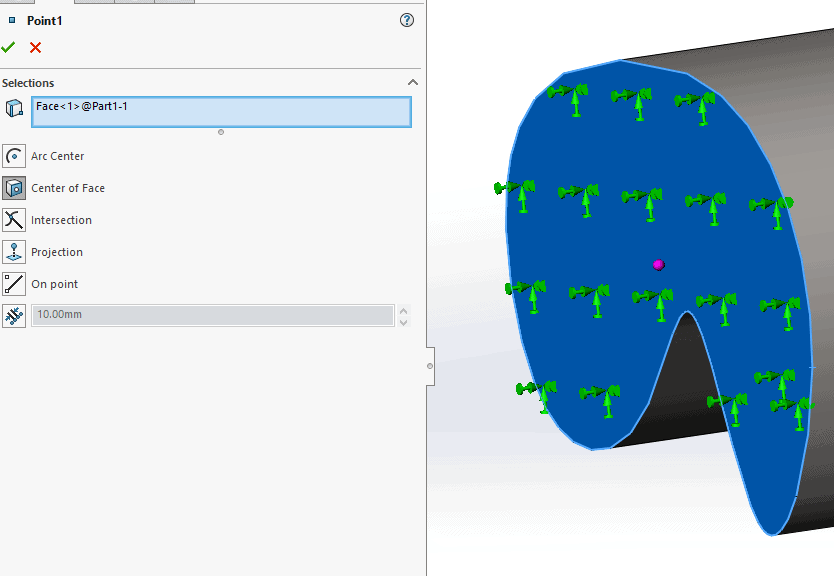
Task: Click the Face<1>@Part1-1 selection box
Action: (x=221, y=112)
